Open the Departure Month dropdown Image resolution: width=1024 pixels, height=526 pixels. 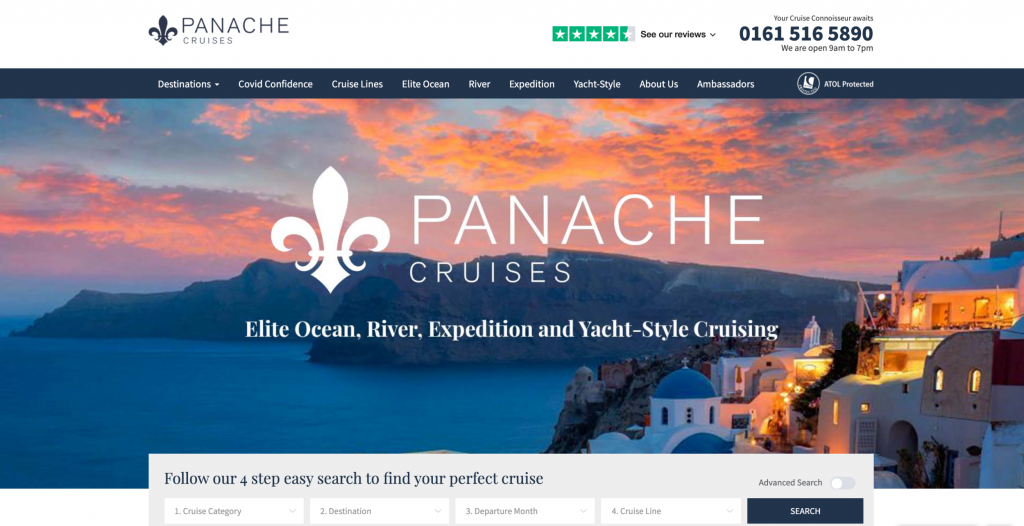click(x=525, y=511)
